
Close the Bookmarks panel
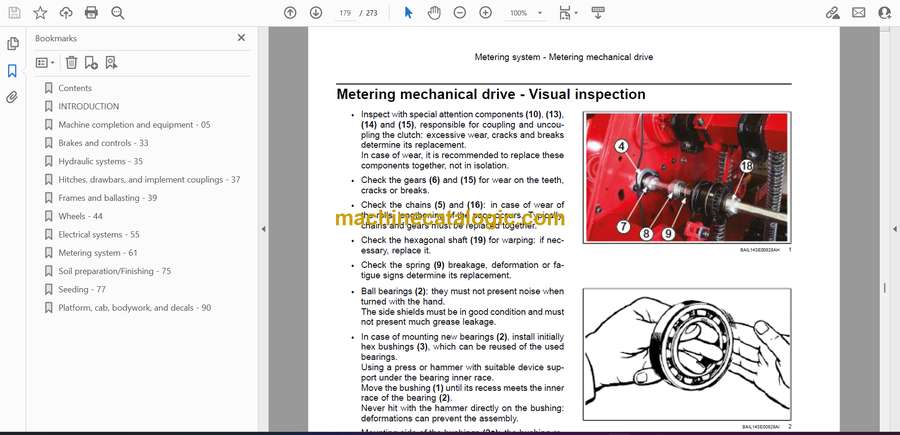[241, 38]
